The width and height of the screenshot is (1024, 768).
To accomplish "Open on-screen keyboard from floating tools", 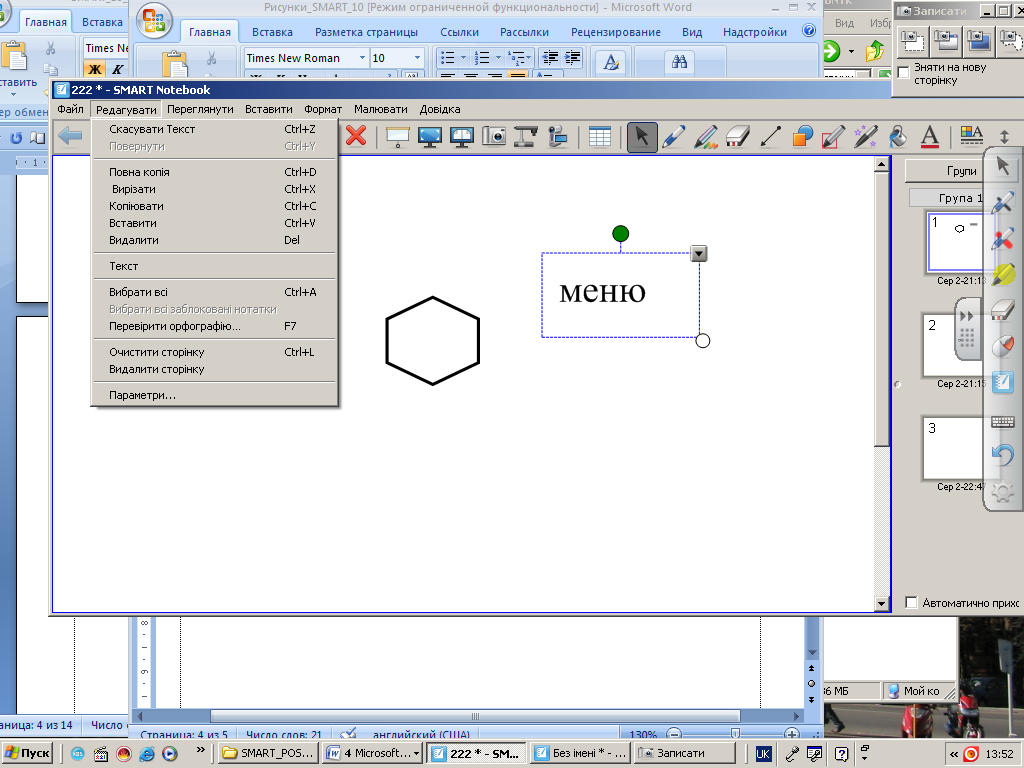I will click(x=1003, y=422).
